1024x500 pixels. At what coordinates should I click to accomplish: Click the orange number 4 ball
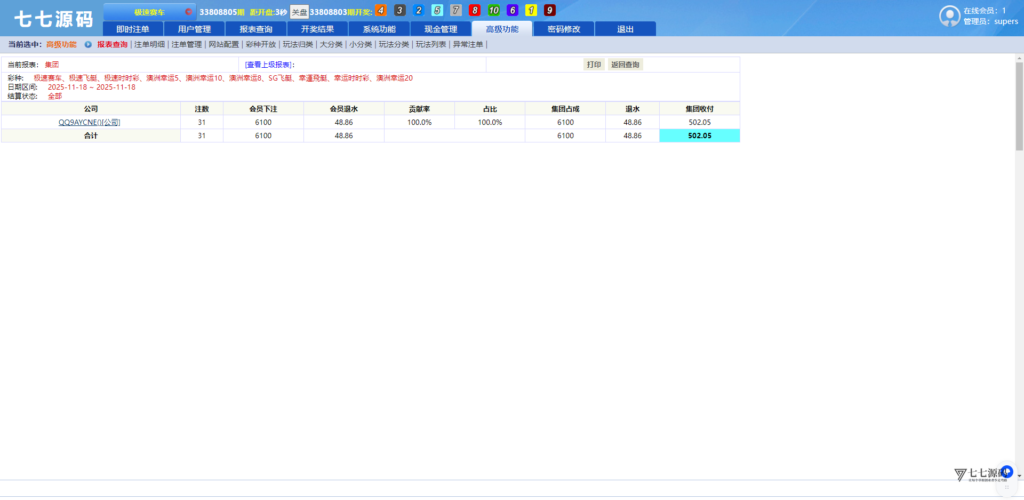[x=381, y=11]
